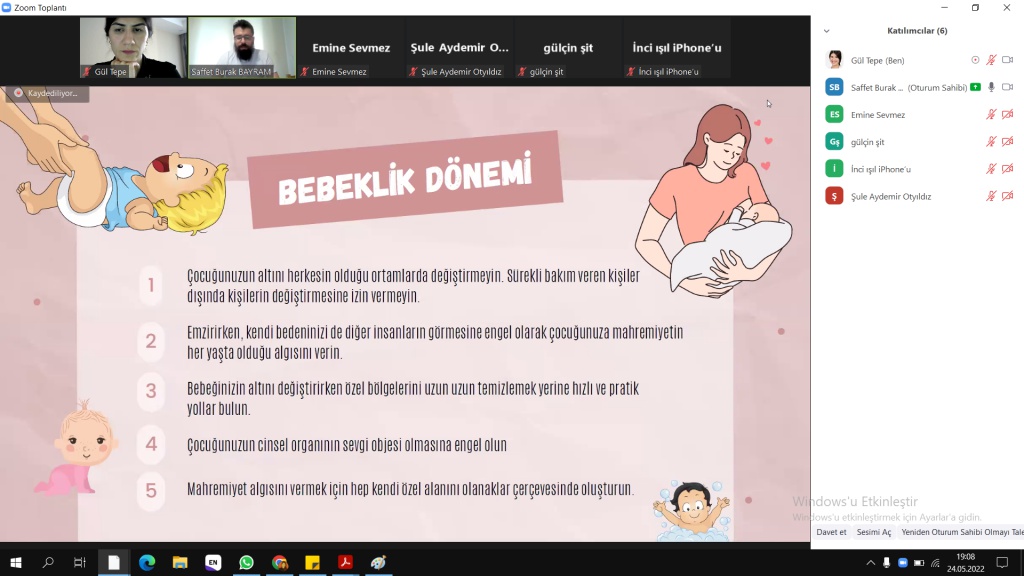Image resolution: width=1024 pixels, height=576 pixels.
Task: Select the Emine Sevmez participant tile
Action: click(351, 48)
